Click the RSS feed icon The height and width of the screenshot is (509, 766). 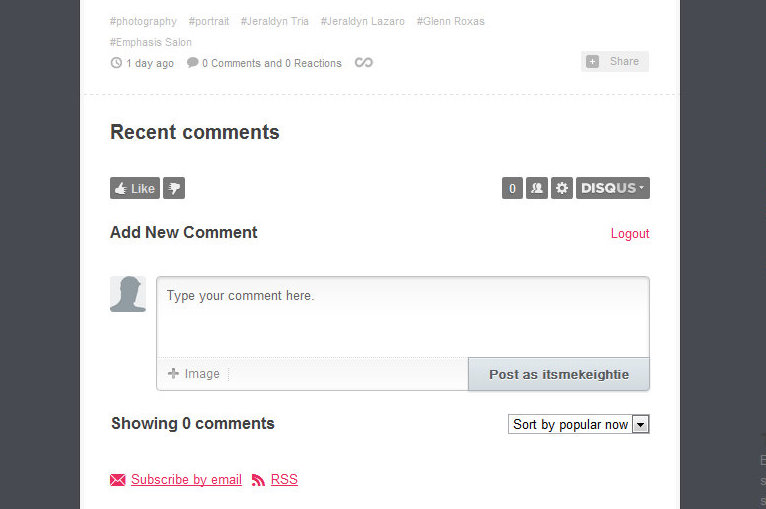(258, 480)
